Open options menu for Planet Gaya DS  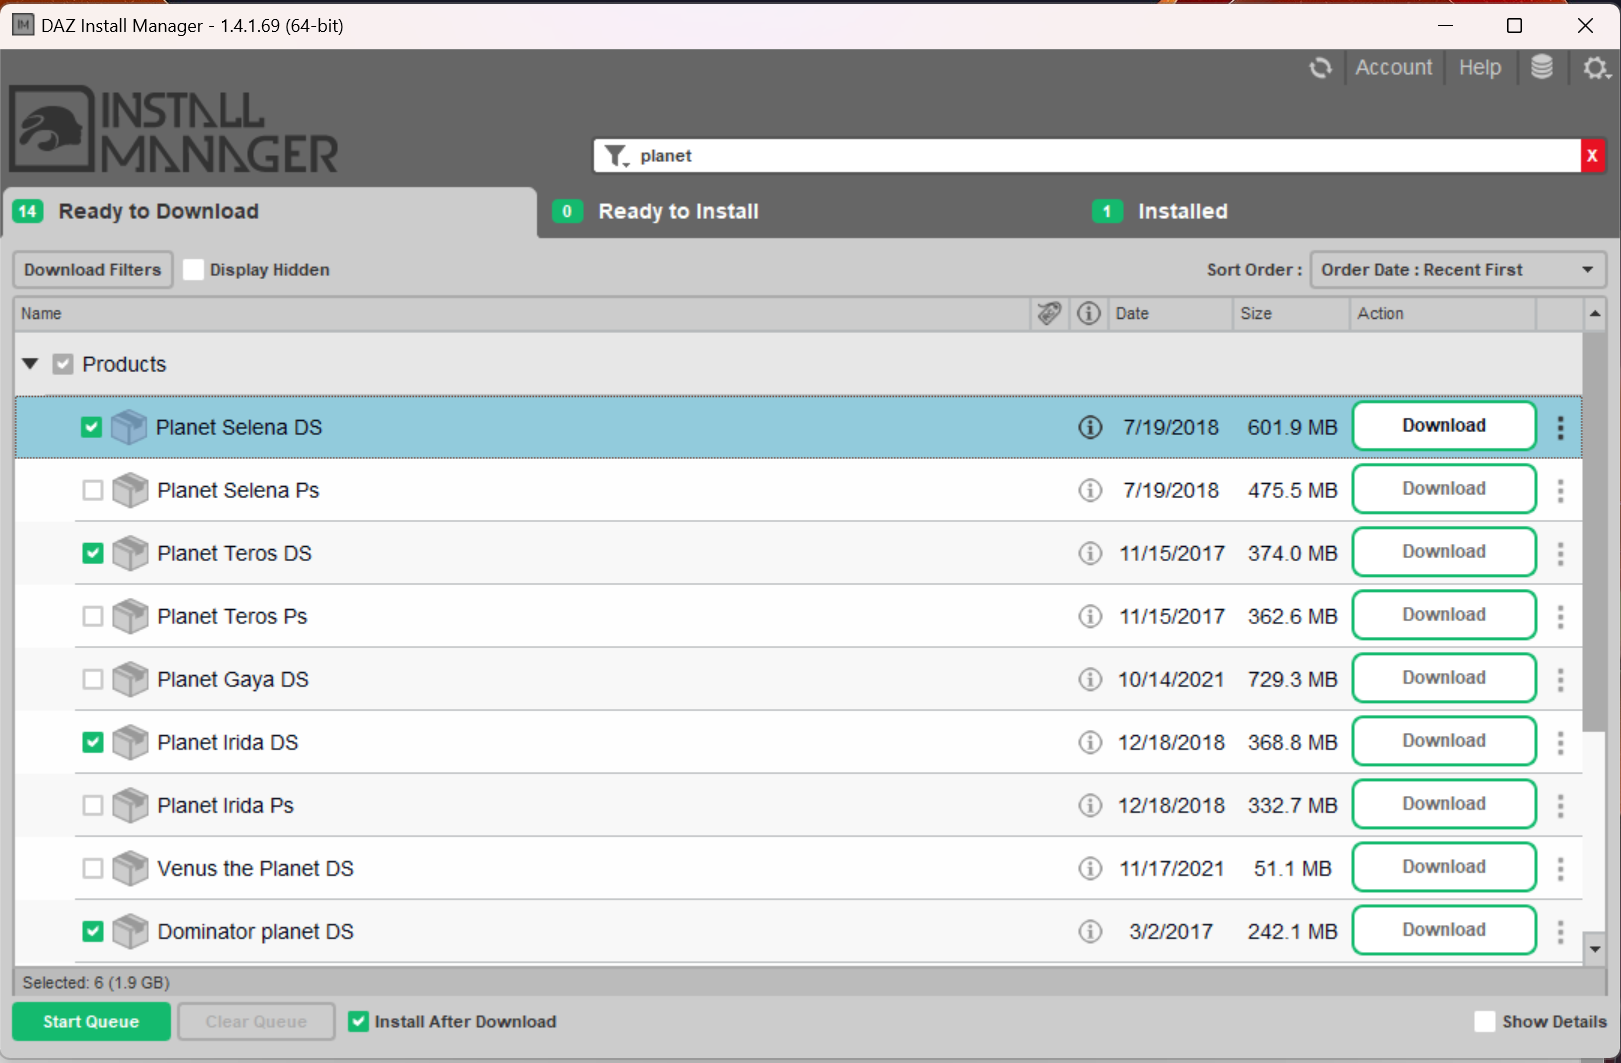pos(1560,680)
